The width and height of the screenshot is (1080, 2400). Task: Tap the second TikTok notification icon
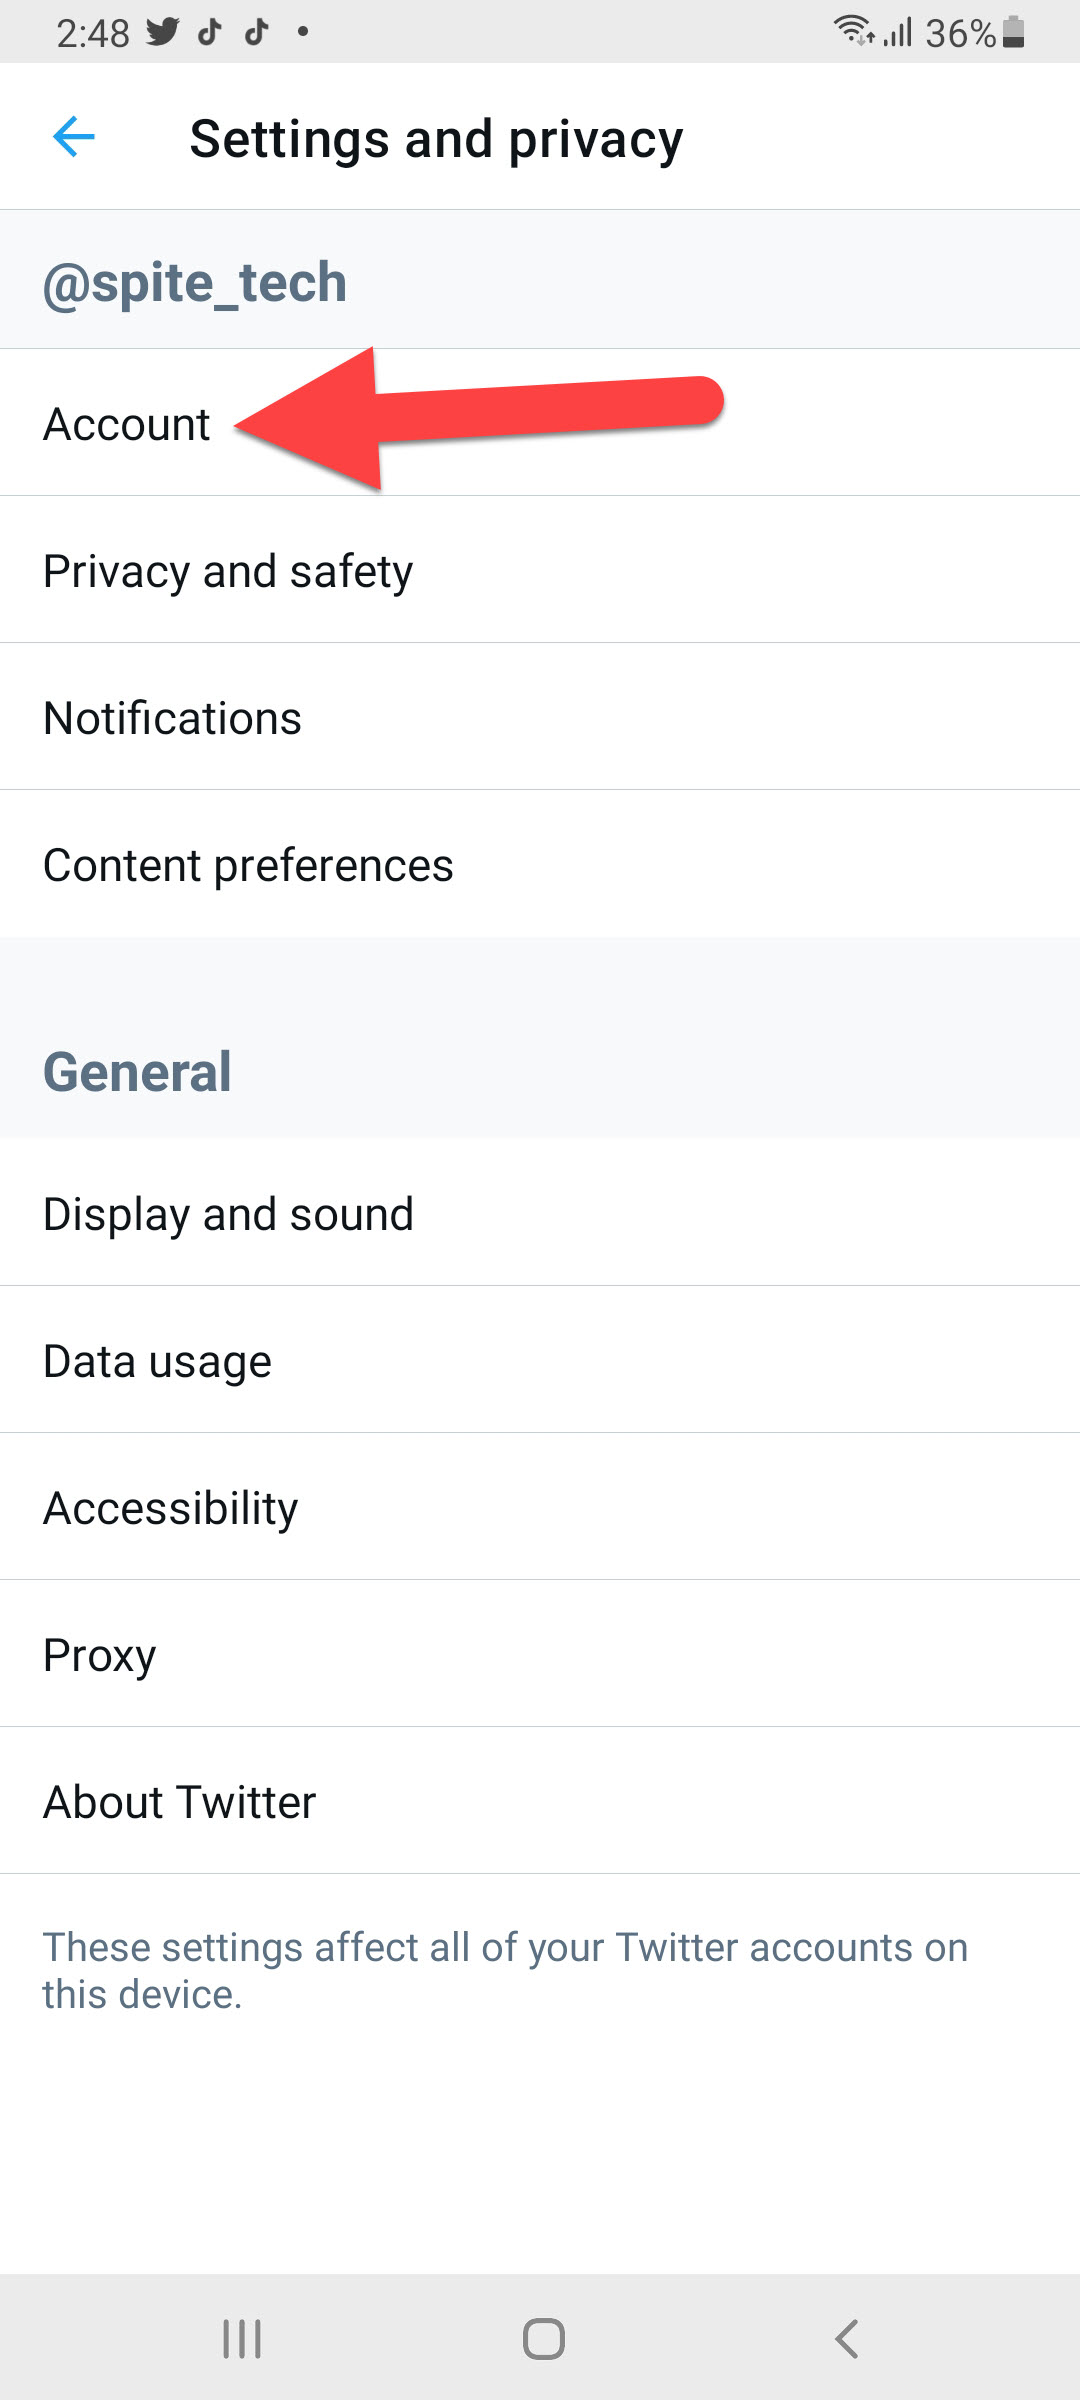pyautogui.click(x=257, y=32)
